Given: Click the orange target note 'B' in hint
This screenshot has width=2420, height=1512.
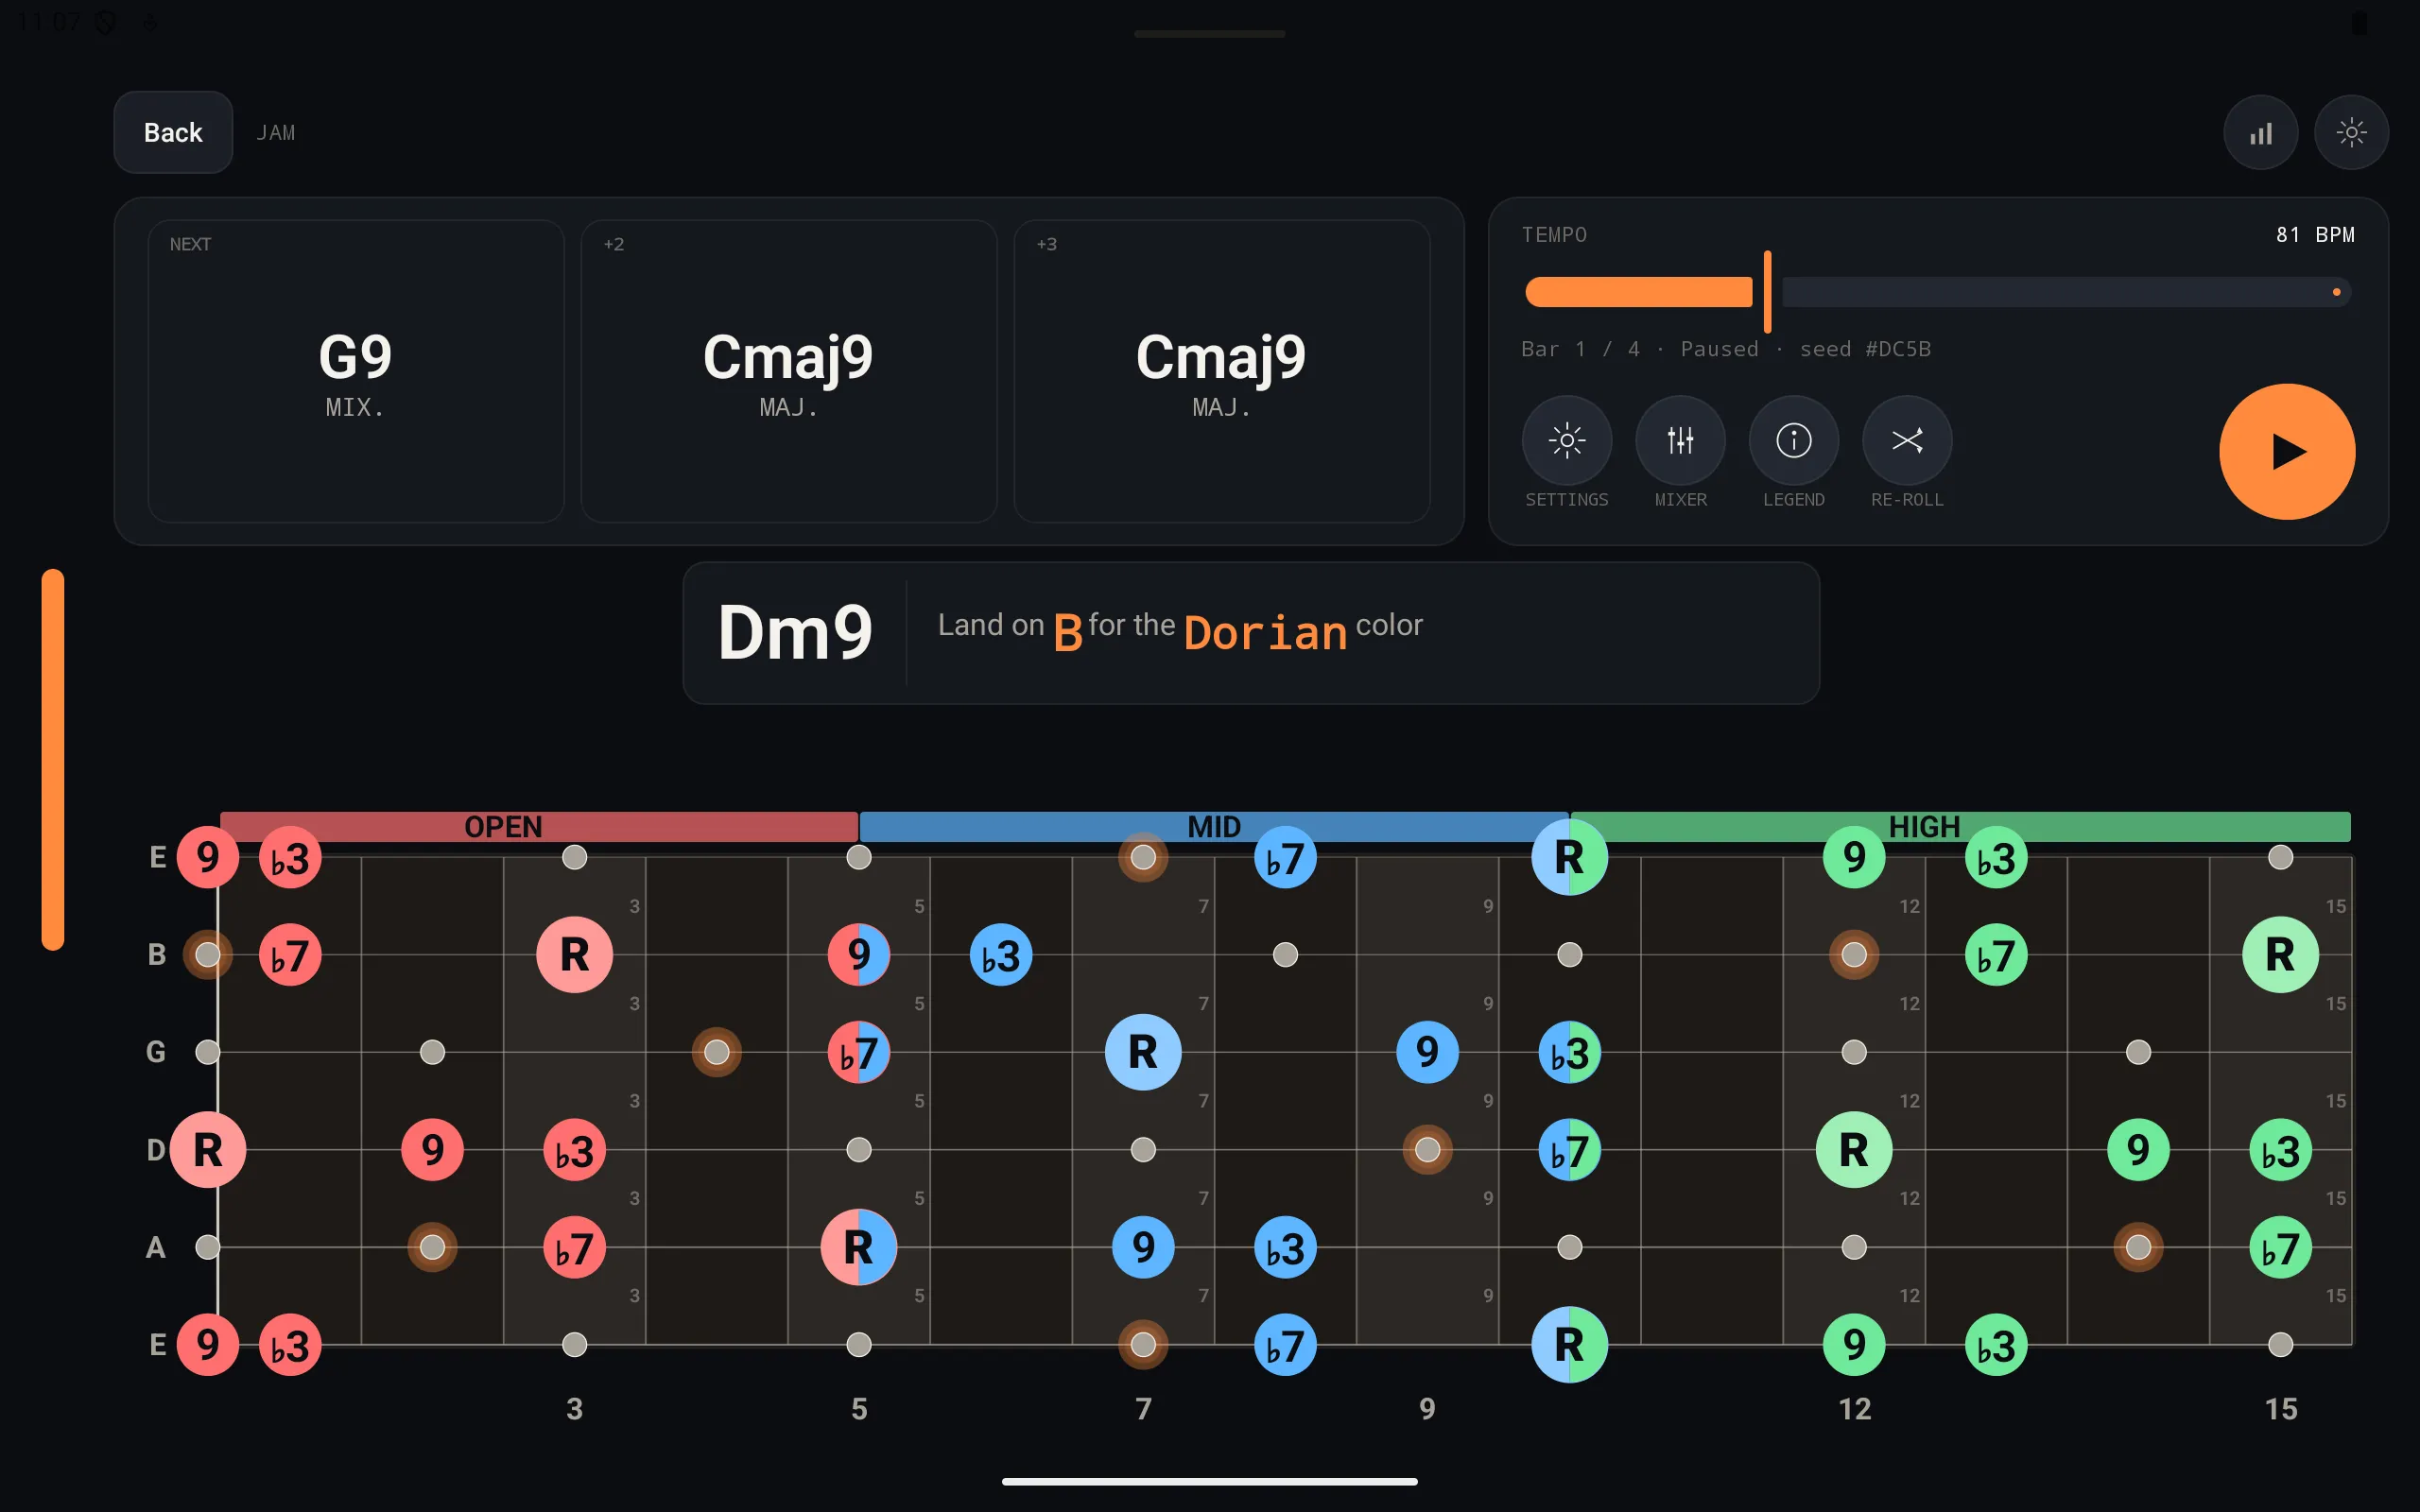Looking at the screenshot, I should pos(1068,632).
